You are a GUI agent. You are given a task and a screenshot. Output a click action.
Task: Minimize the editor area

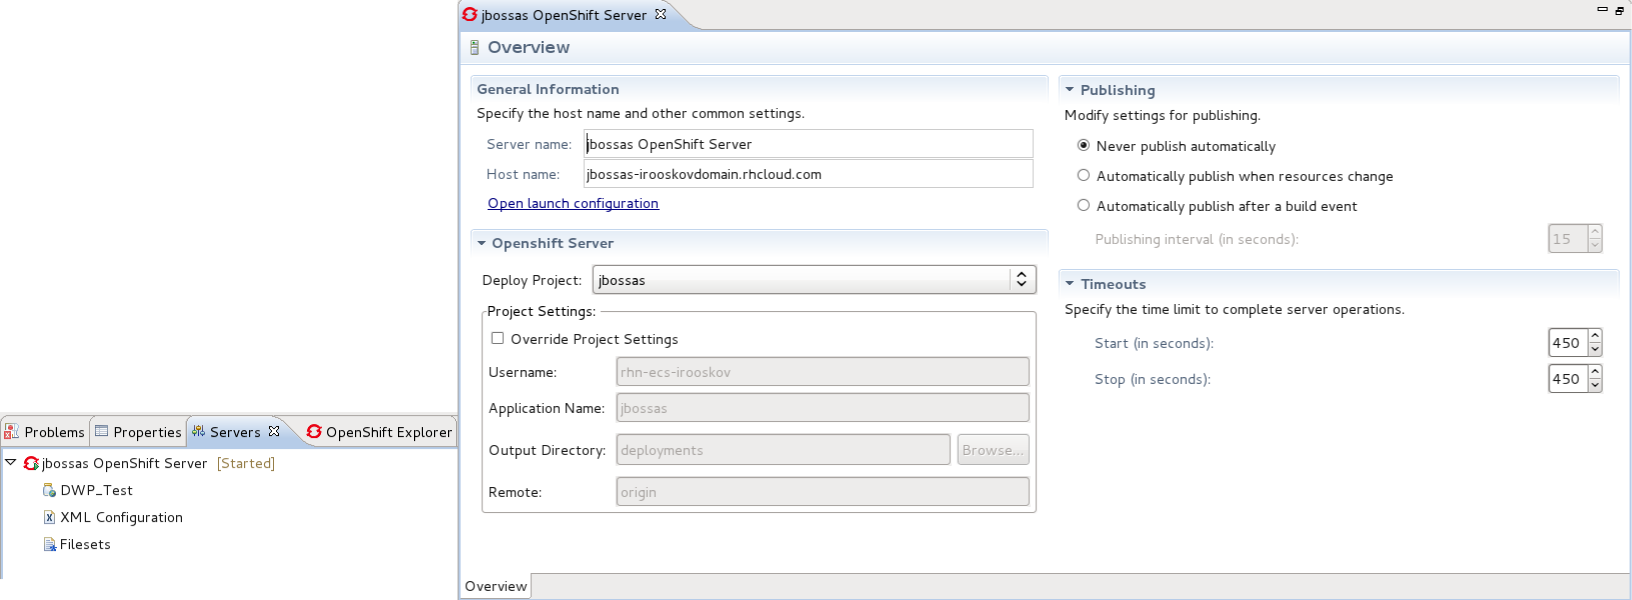[1602, 9]
